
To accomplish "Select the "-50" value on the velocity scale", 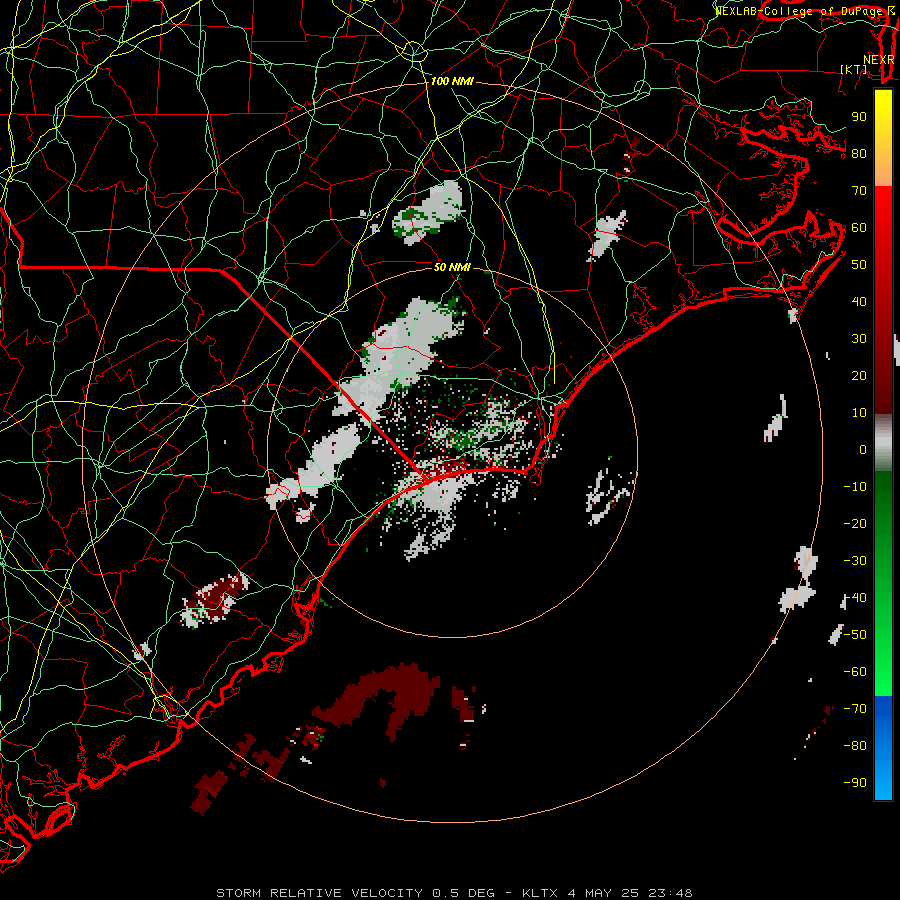I will click(855, 635).
